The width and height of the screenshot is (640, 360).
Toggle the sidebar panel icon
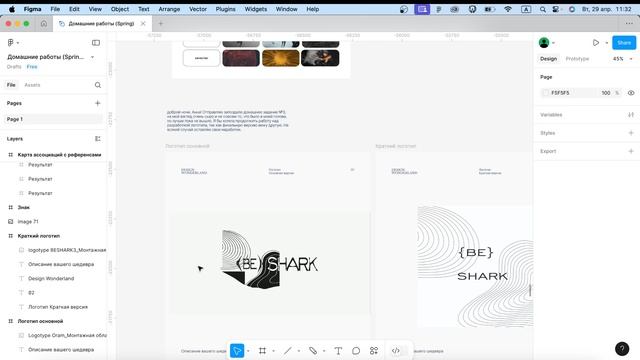click(x=96, y=42)
